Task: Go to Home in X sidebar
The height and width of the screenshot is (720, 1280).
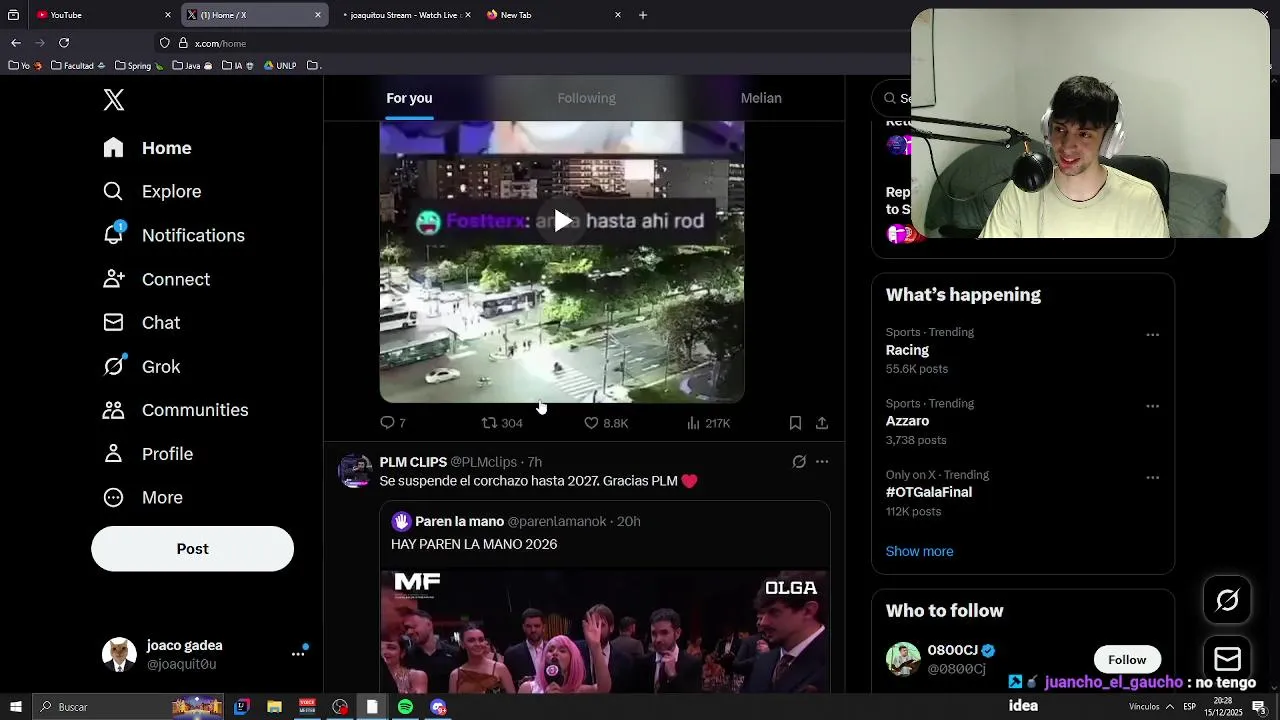Action: [147, 148]
